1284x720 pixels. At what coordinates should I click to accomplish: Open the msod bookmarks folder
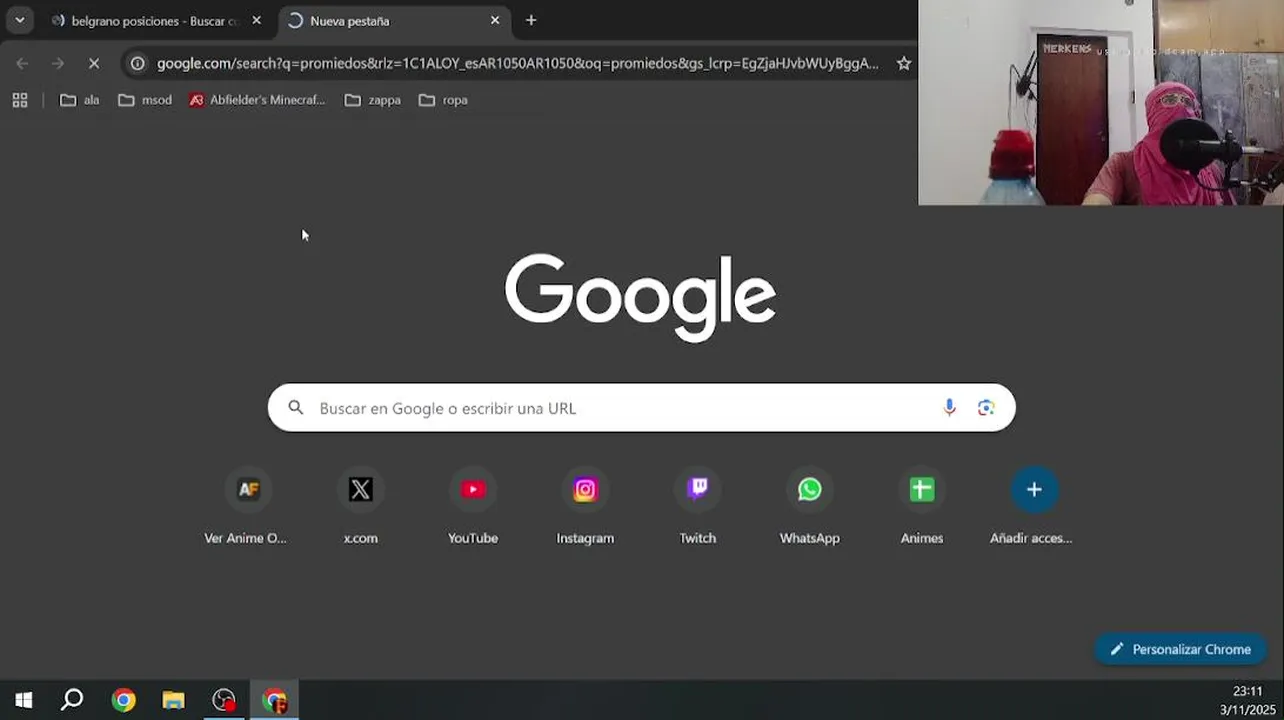tap(145, 100)
